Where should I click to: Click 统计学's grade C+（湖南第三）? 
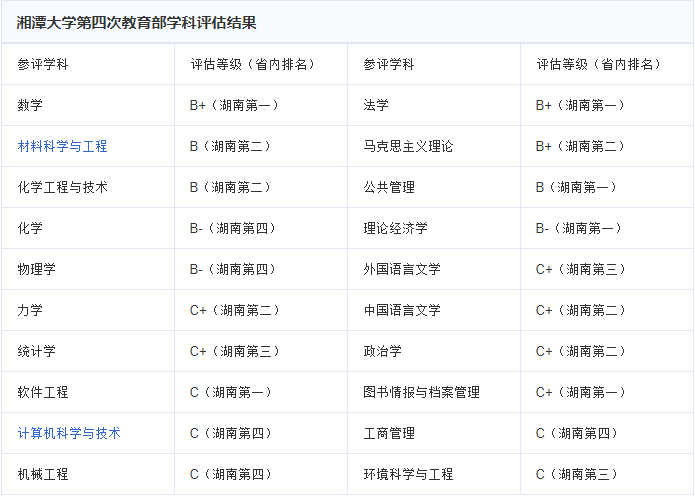pyautogui.click(x=234, y=351)
